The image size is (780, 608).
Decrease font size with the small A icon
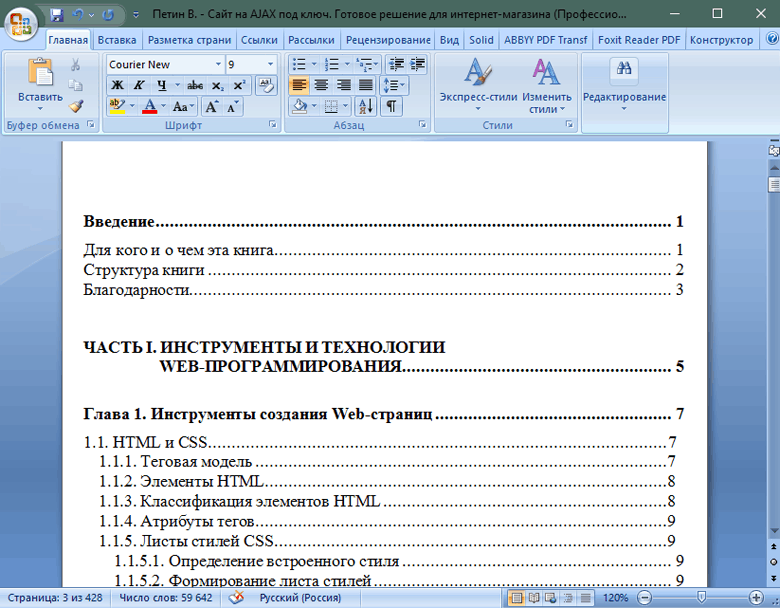click(x=232, y=106)
